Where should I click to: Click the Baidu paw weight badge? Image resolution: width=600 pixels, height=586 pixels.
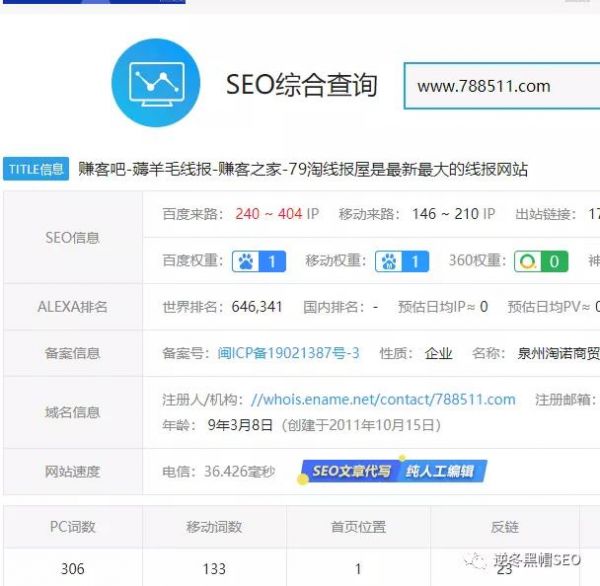point(259,262)
